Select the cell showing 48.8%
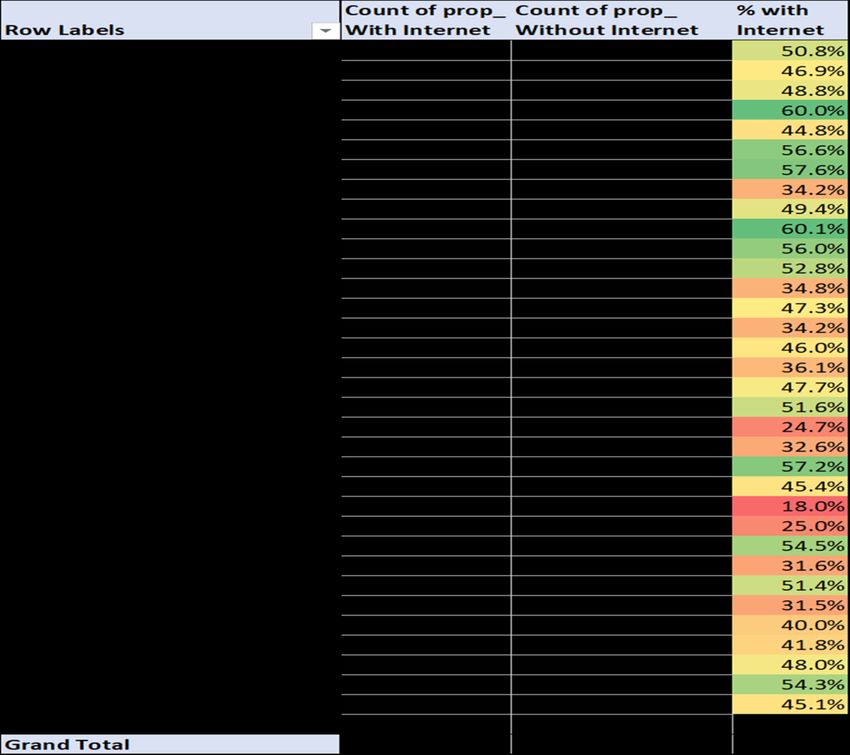 (789, 91)
